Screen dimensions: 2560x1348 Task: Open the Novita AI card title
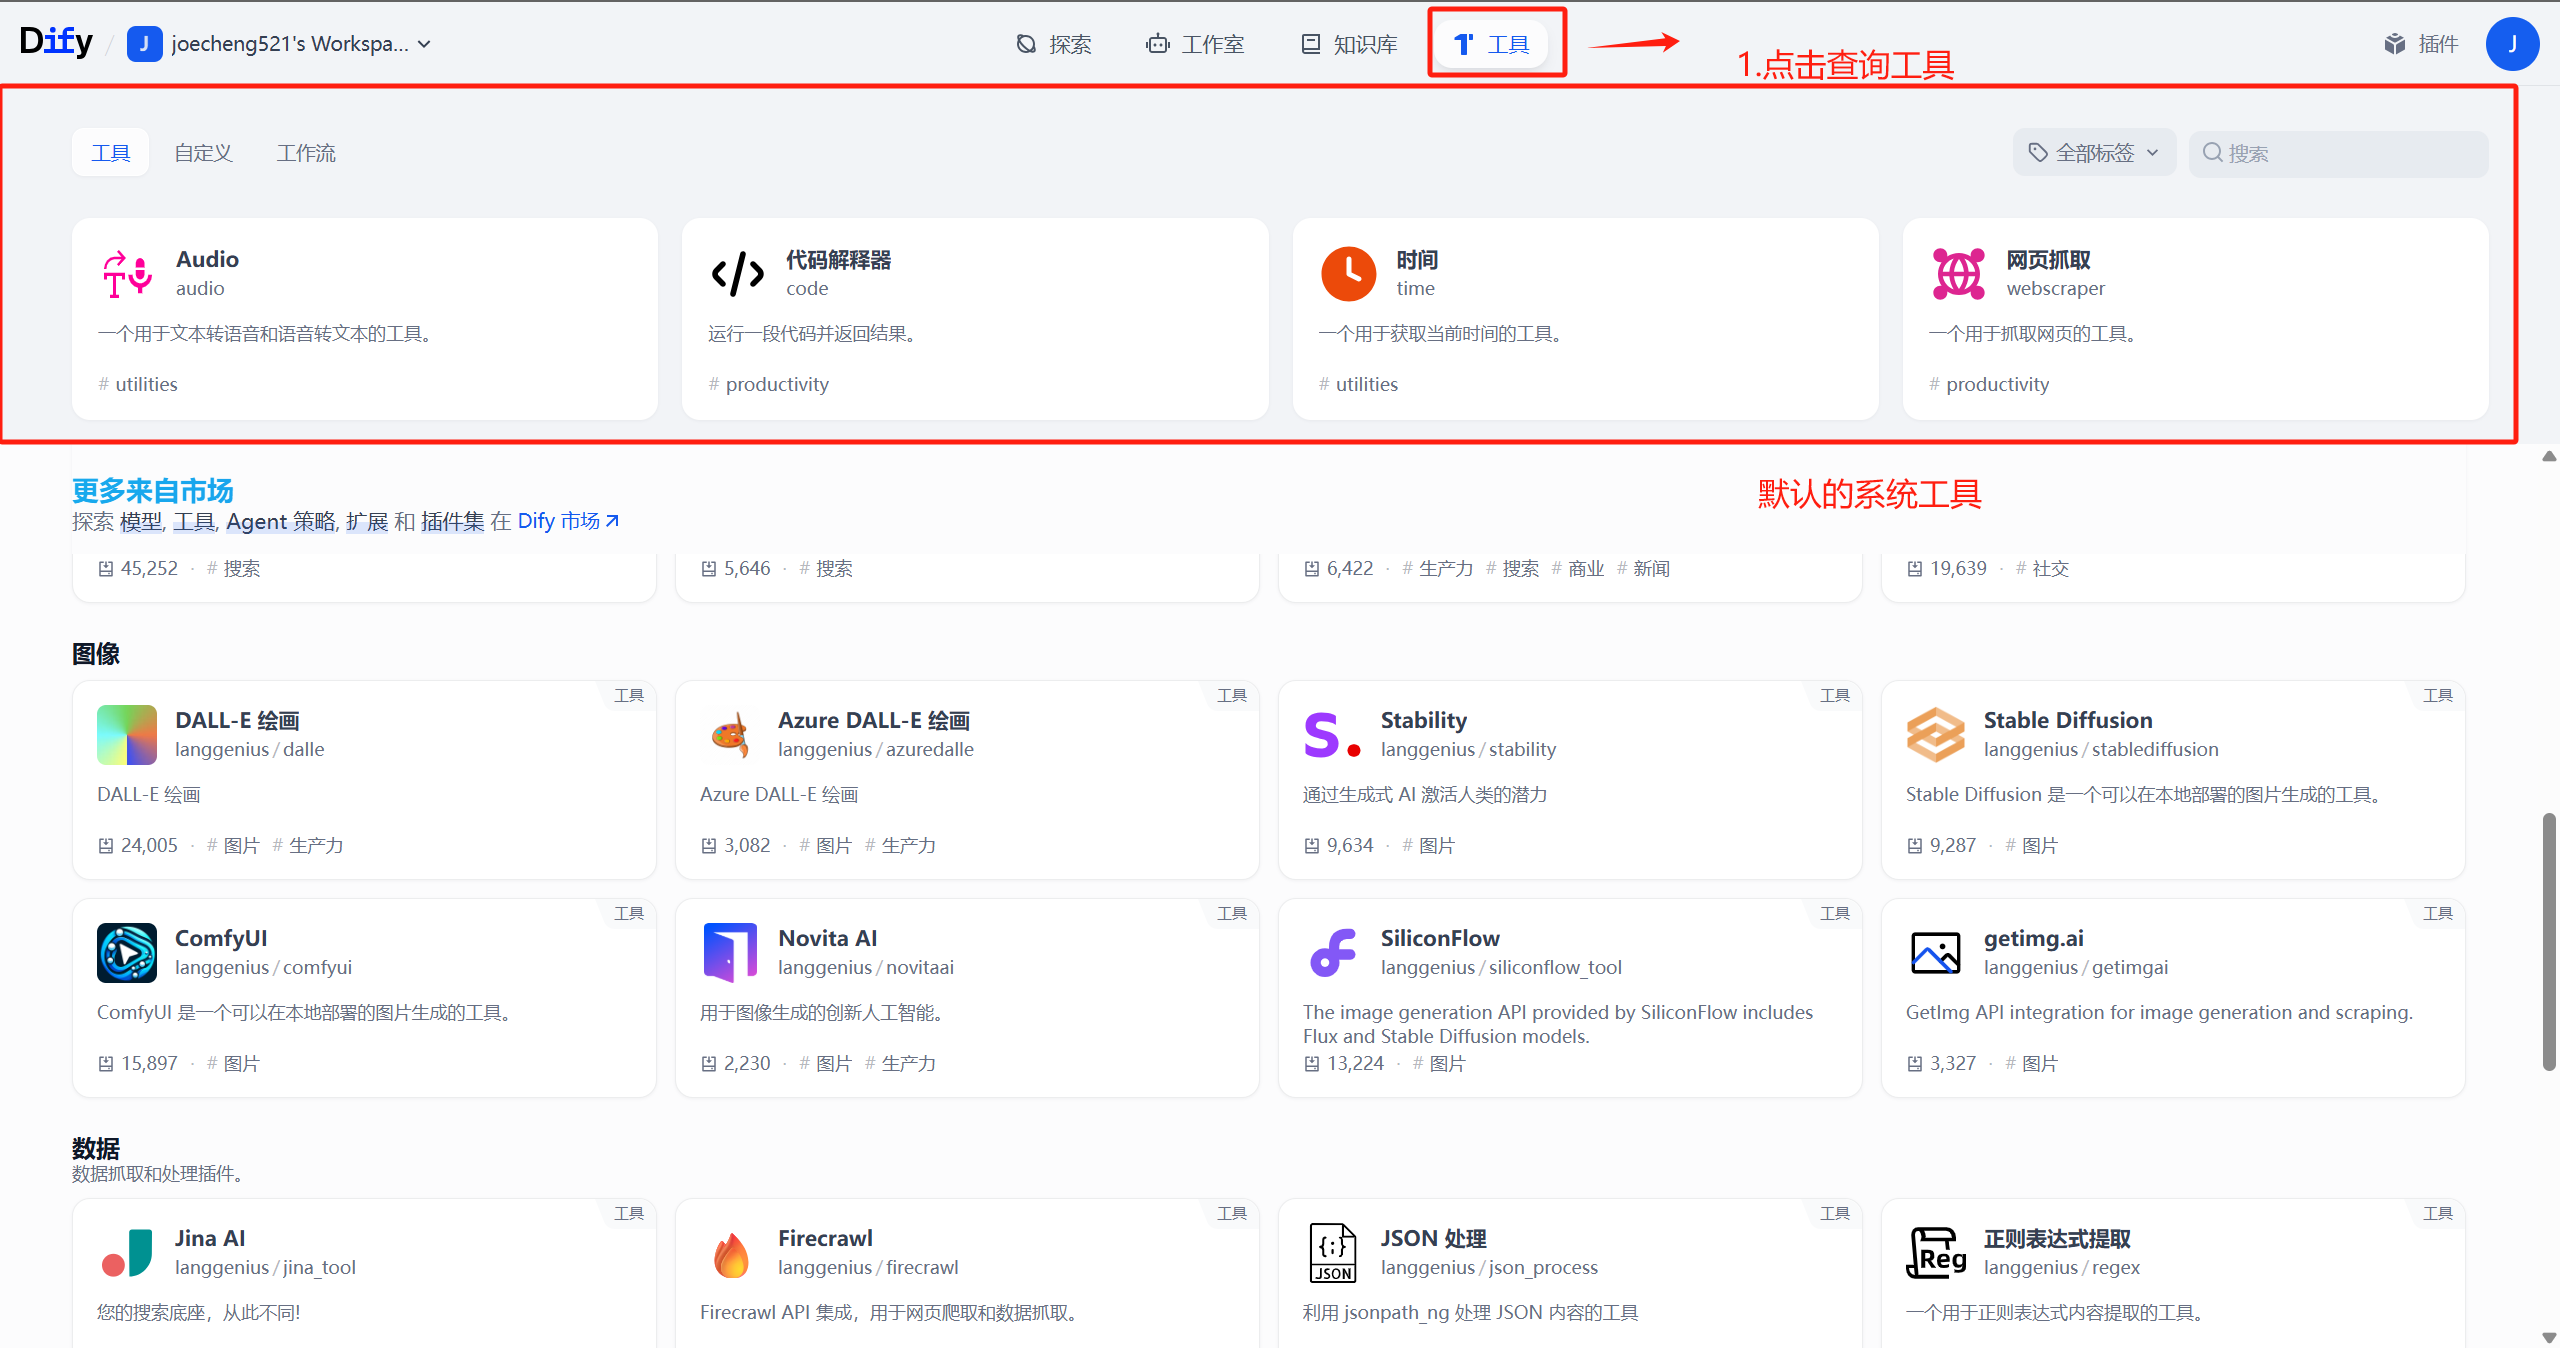[x=828, y=938]
